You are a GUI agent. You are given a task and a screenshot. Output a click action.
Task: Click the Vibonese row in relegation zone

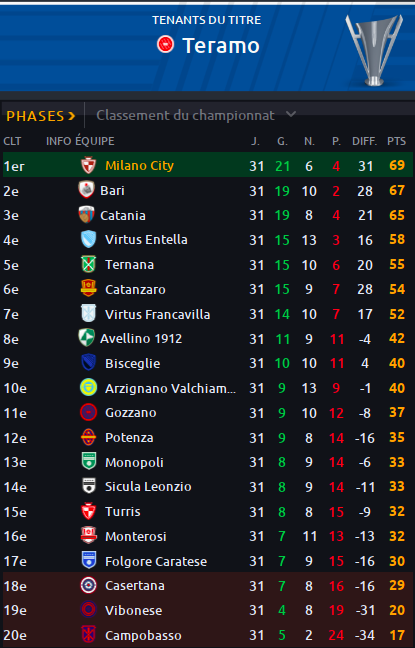click(208, 610)
